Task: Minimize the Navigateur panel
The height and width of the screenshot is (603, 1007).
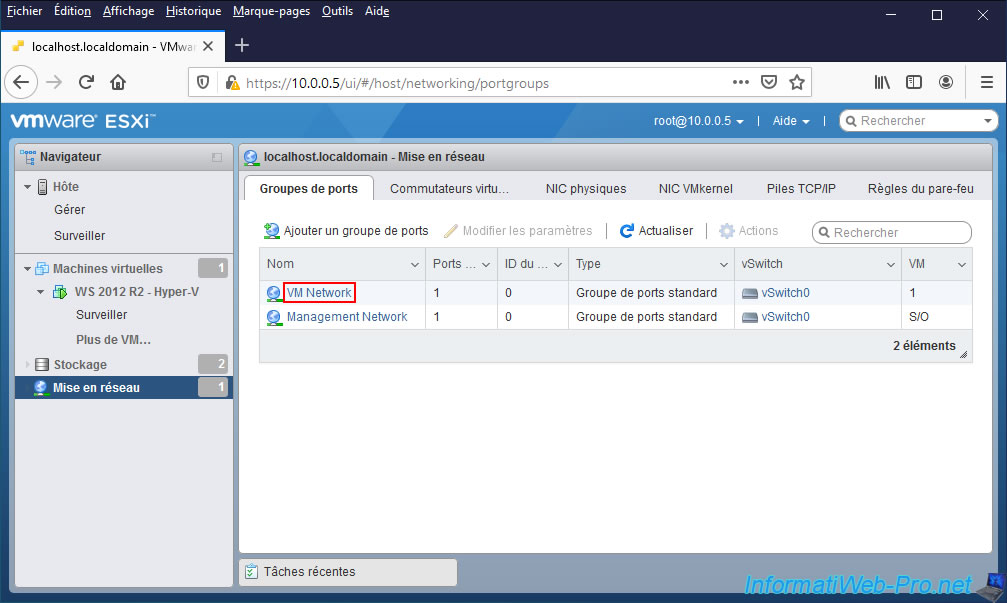Action: [217, 157]
